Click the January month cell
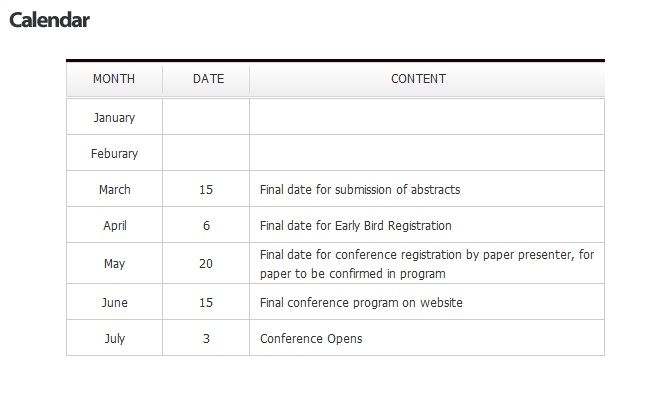Image resolution: width=662 pixels, height=404 pixels. coord(114,117)
